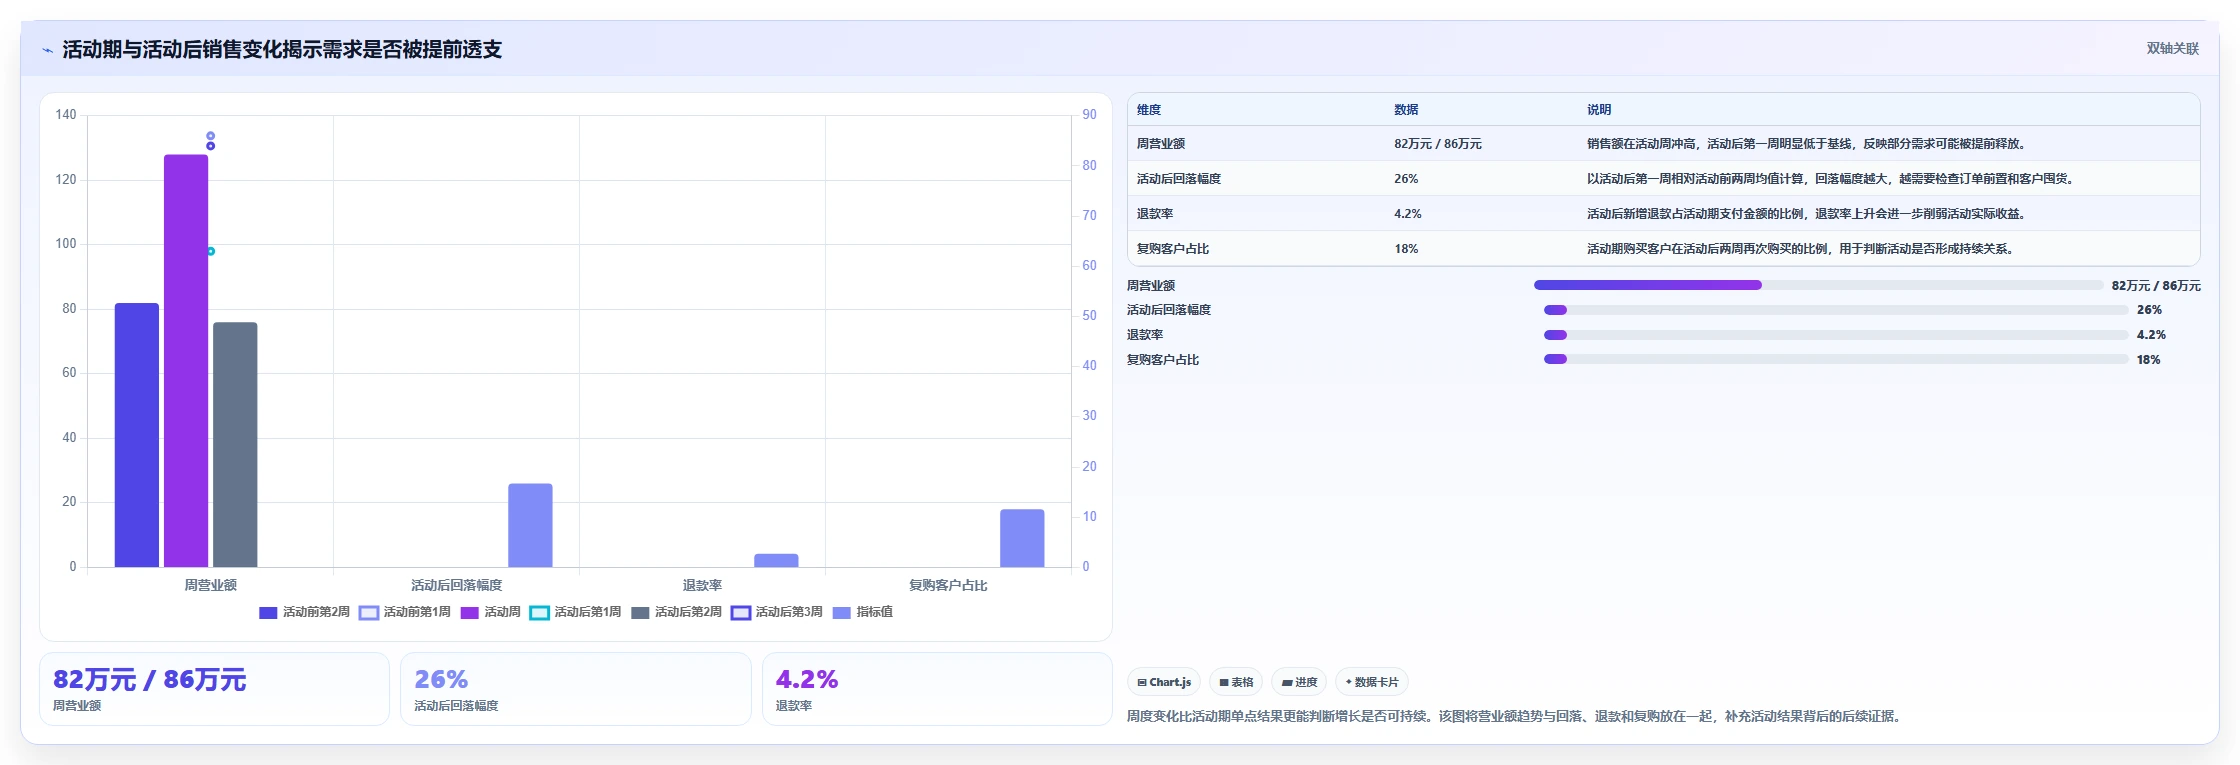Click the 复购客户占比 row description in the table
This screenshot has height=765, width=2240.
pyautogui.click(x=1802, y=249)
